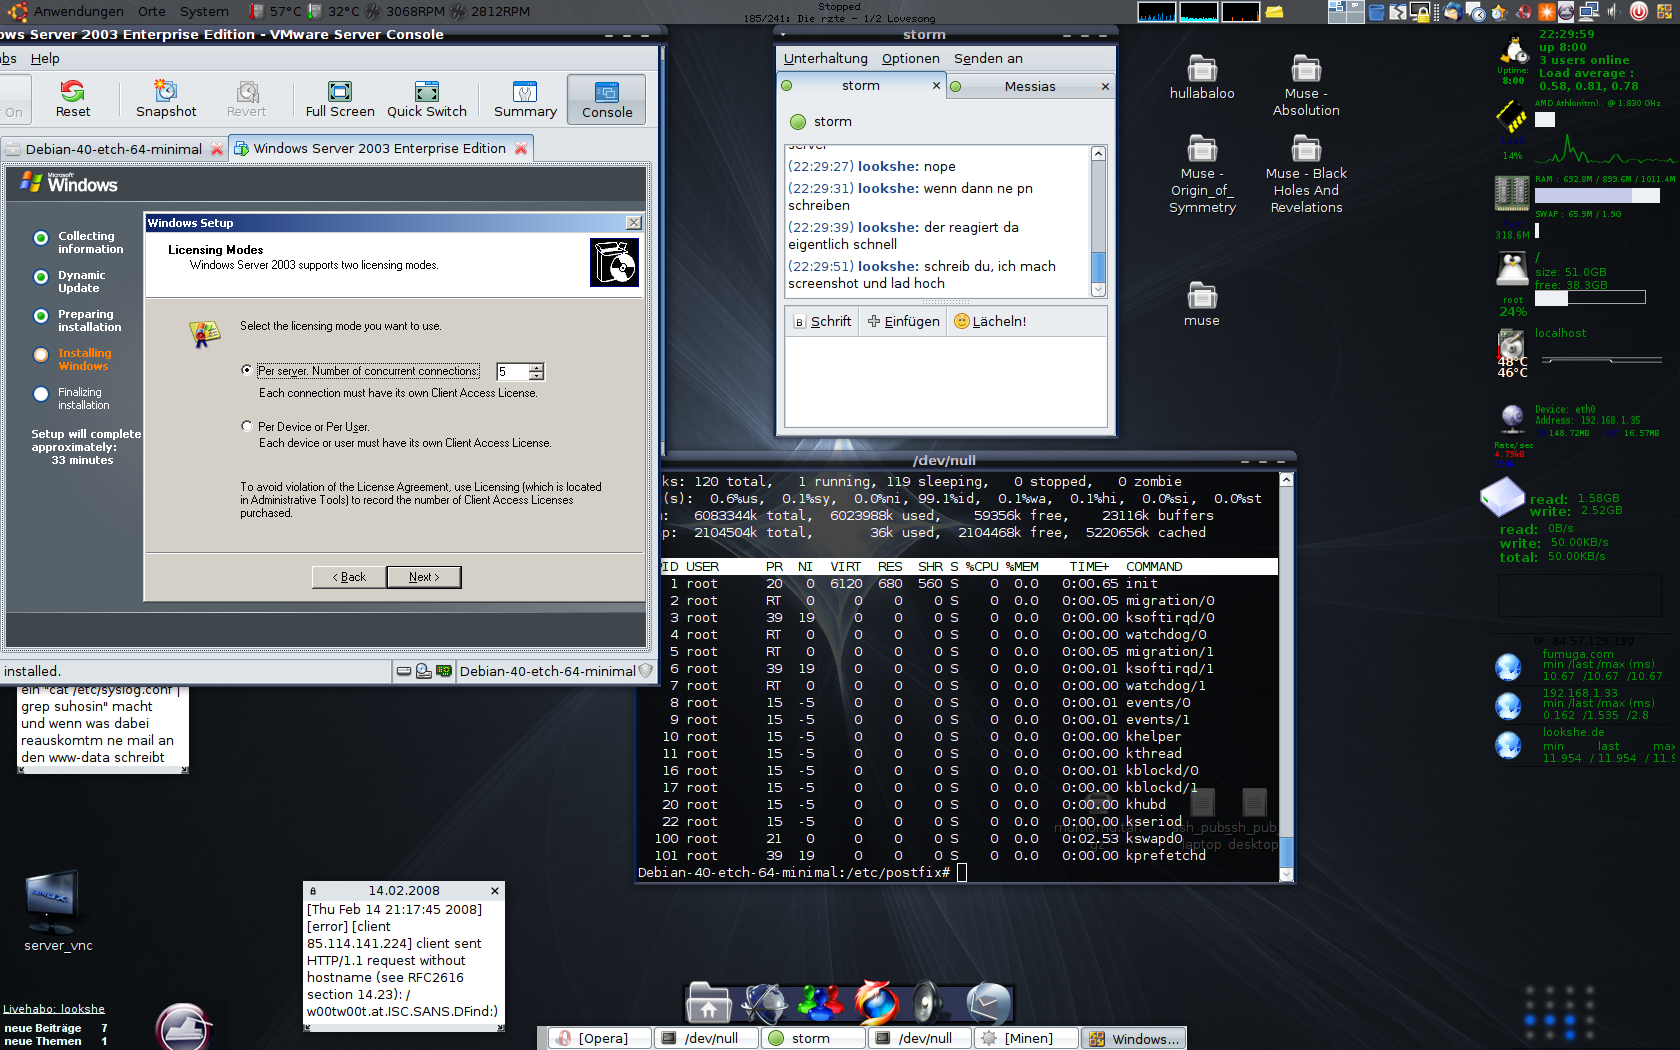The image size is (1680, 1050).
Task: Click the messenger buddies dock icon
Action: click(x=821, y=1003)
